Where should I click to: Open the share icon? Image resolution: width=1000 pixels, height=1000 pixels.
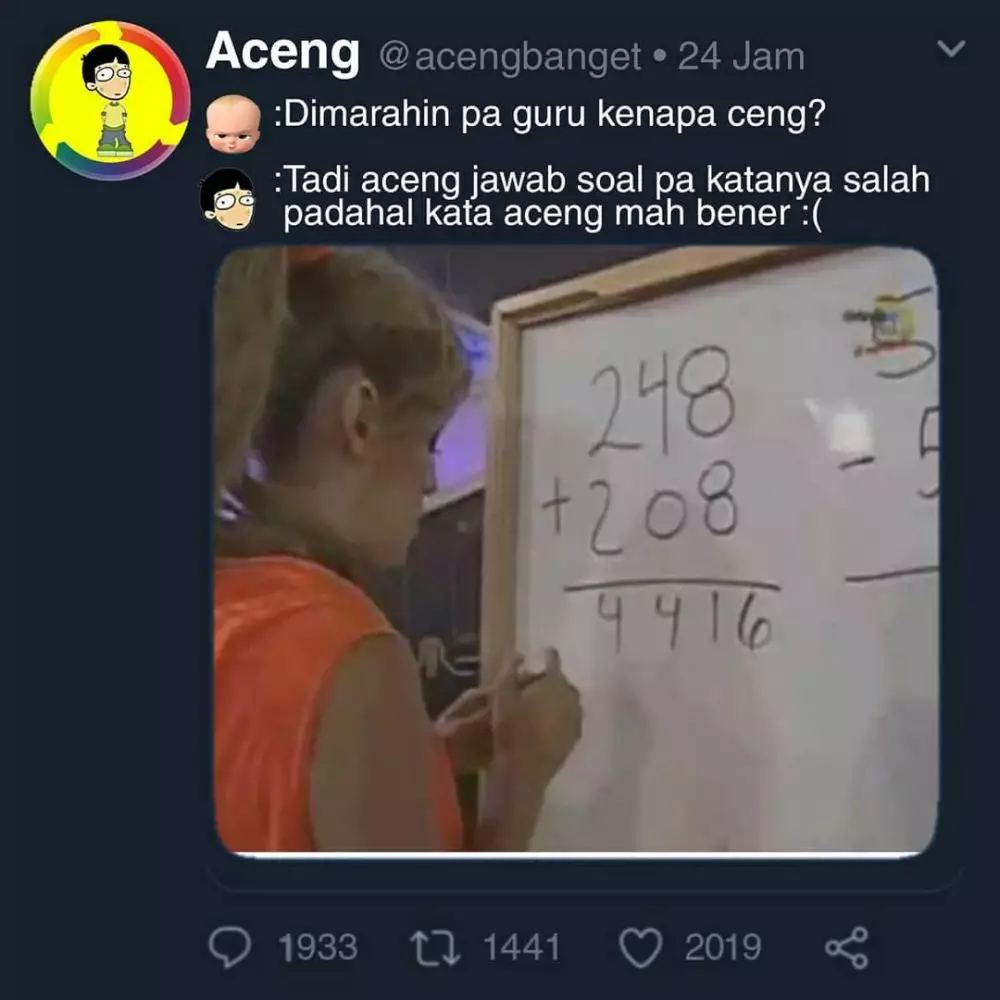click(847, 948)
